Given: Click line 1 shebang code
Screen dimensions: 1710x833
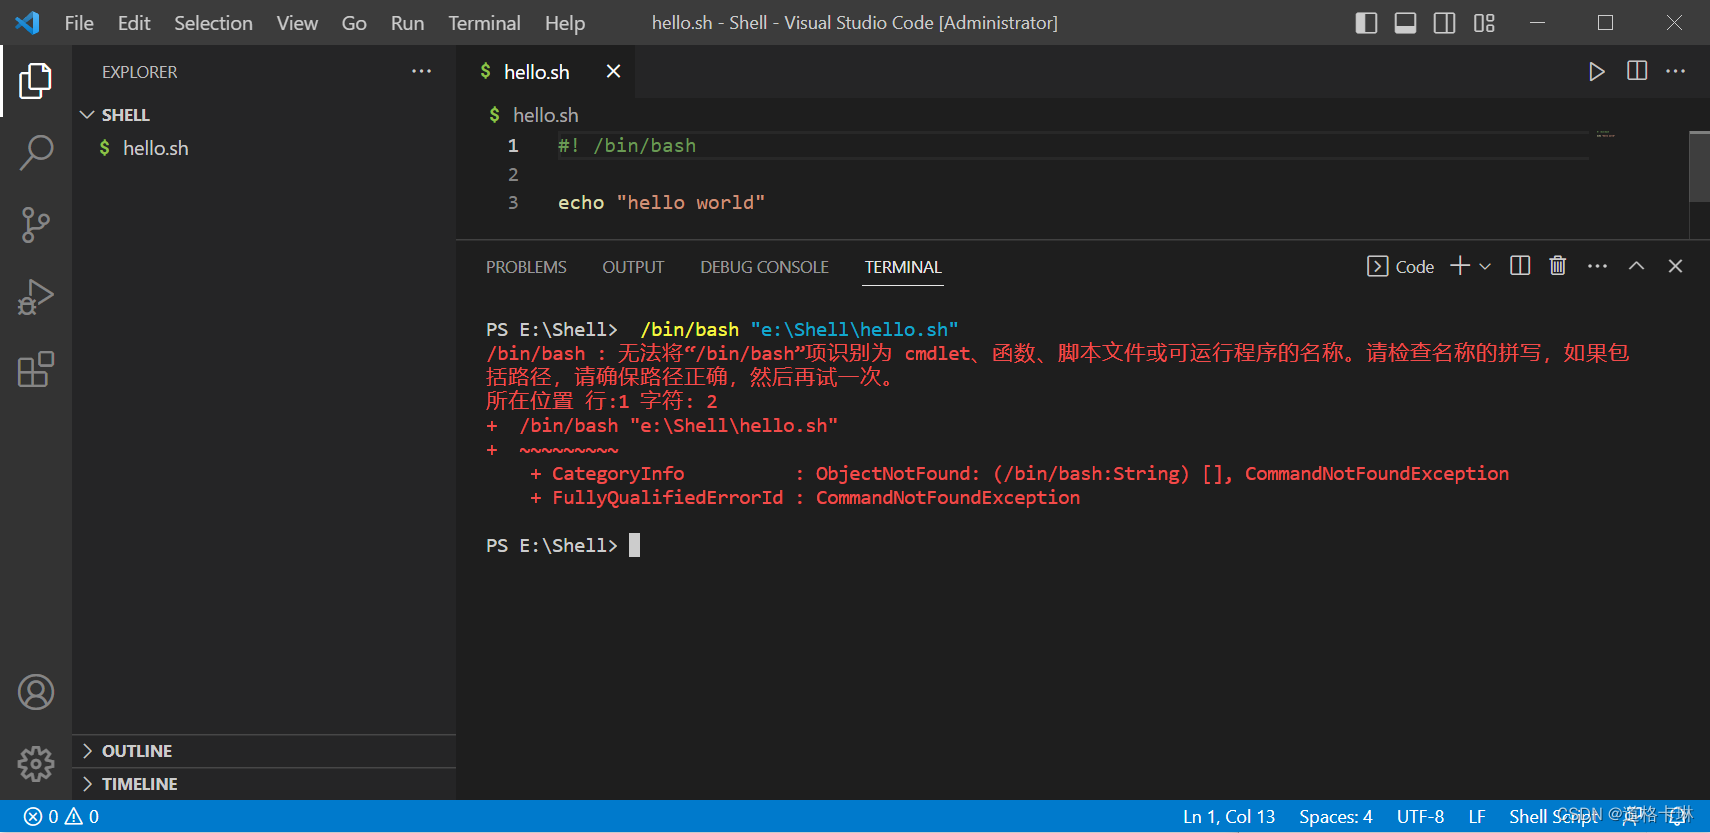Looking at the screenshot, I should [x=627, y=146].
